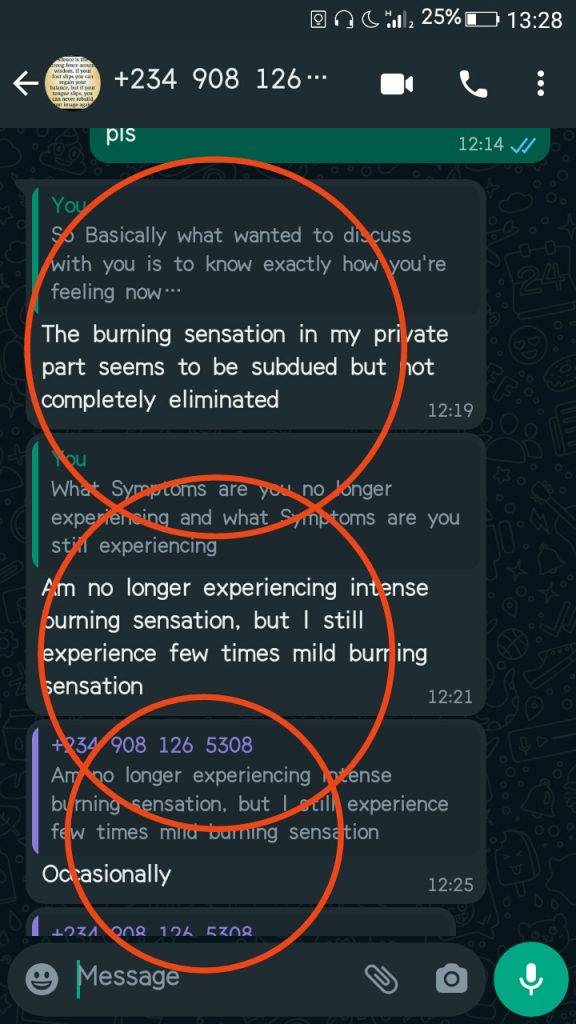Tap quoted "What Symptoms are you no longer" reply
The width and height of the screenshot is (576, 1024).
click(257, 503)
